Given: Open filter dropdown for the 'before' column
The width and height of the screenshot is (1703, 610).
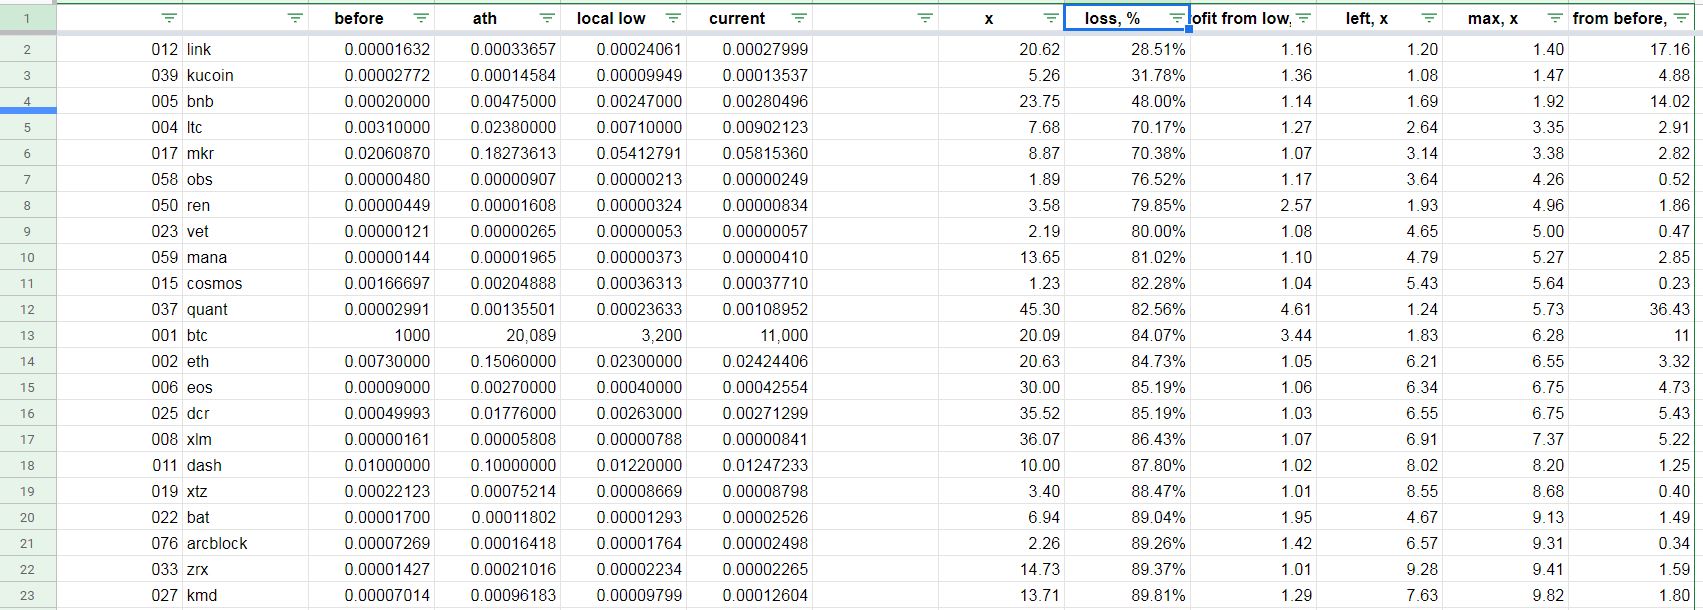Looking at the screenshot, I should pos(421,18).
